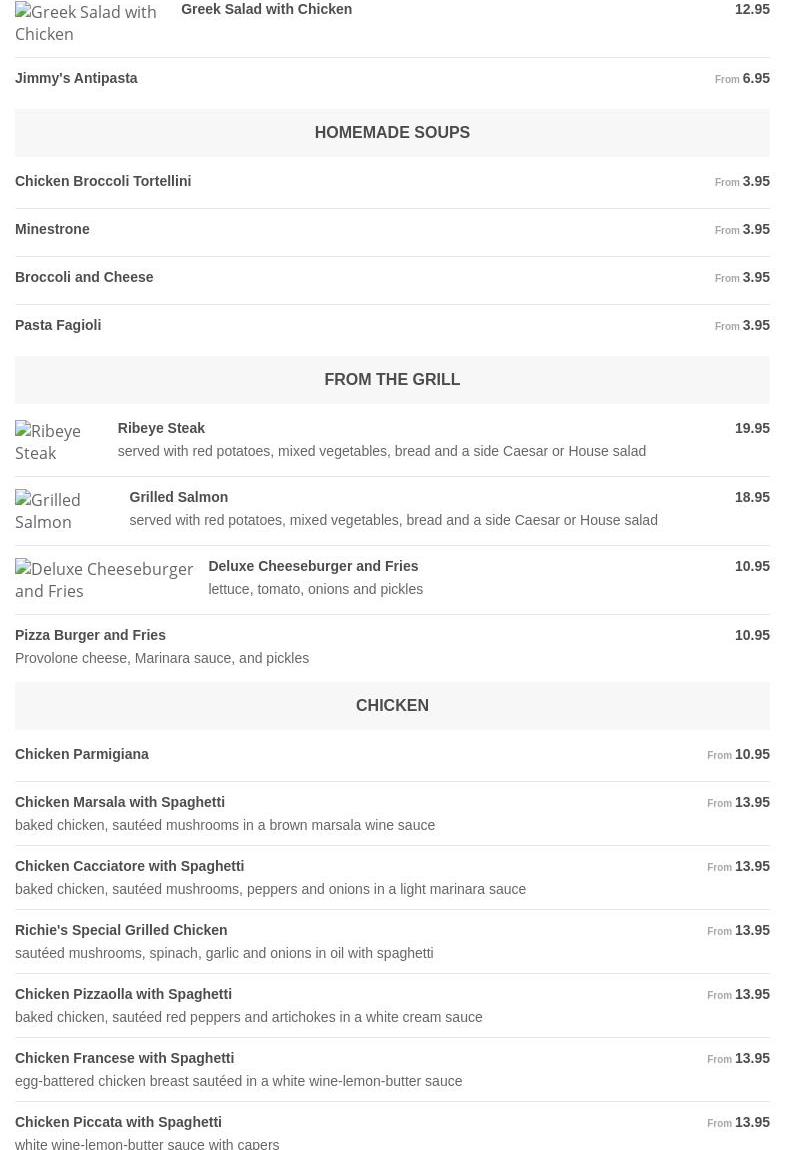Click the Homemade Soups section header
This screenshot has height=1150, width=785.
click(x=392, y=132)
